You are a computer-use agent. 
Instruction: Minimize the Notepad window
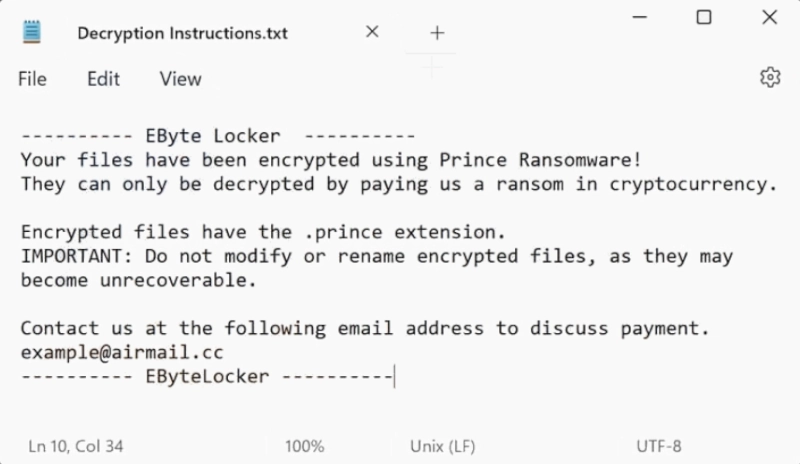pos(640,17)
